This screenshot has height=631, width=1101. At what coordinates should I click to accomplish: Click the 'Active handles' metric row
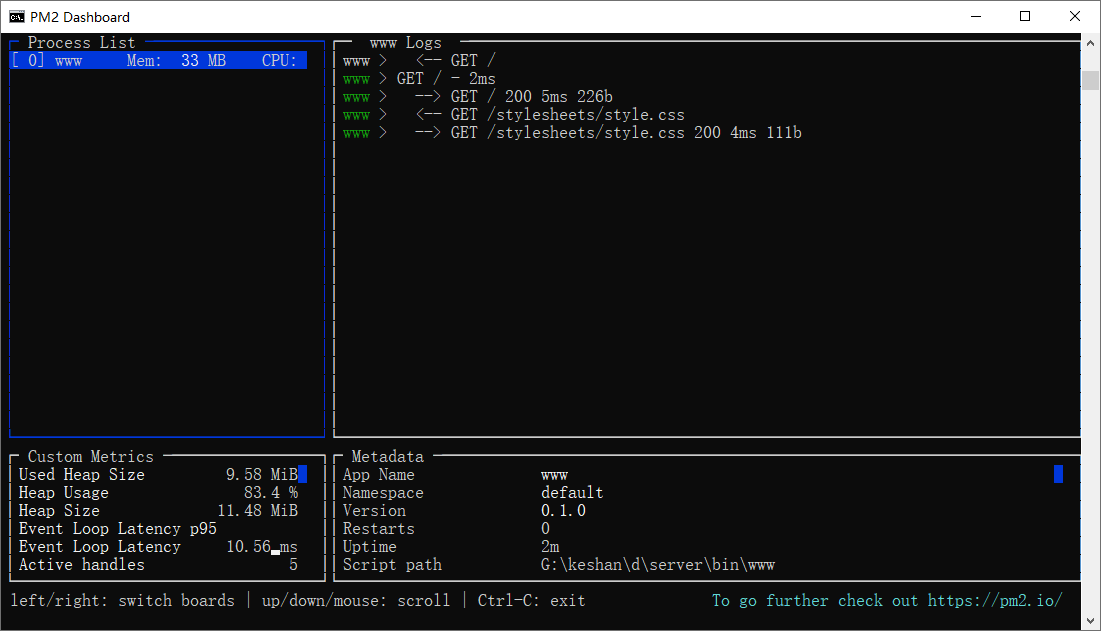(158, 564)
